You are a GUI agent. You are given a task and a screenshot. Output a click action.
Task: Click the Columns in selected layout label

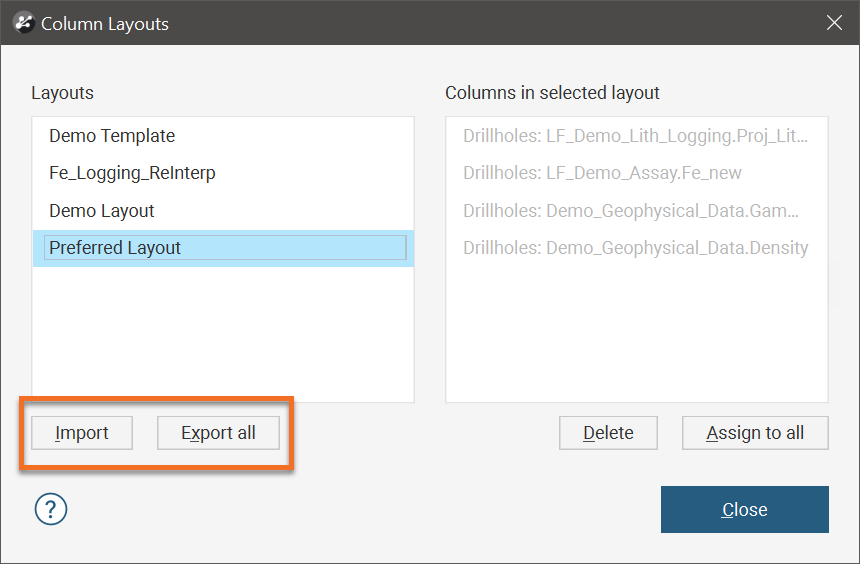point(552,93)
